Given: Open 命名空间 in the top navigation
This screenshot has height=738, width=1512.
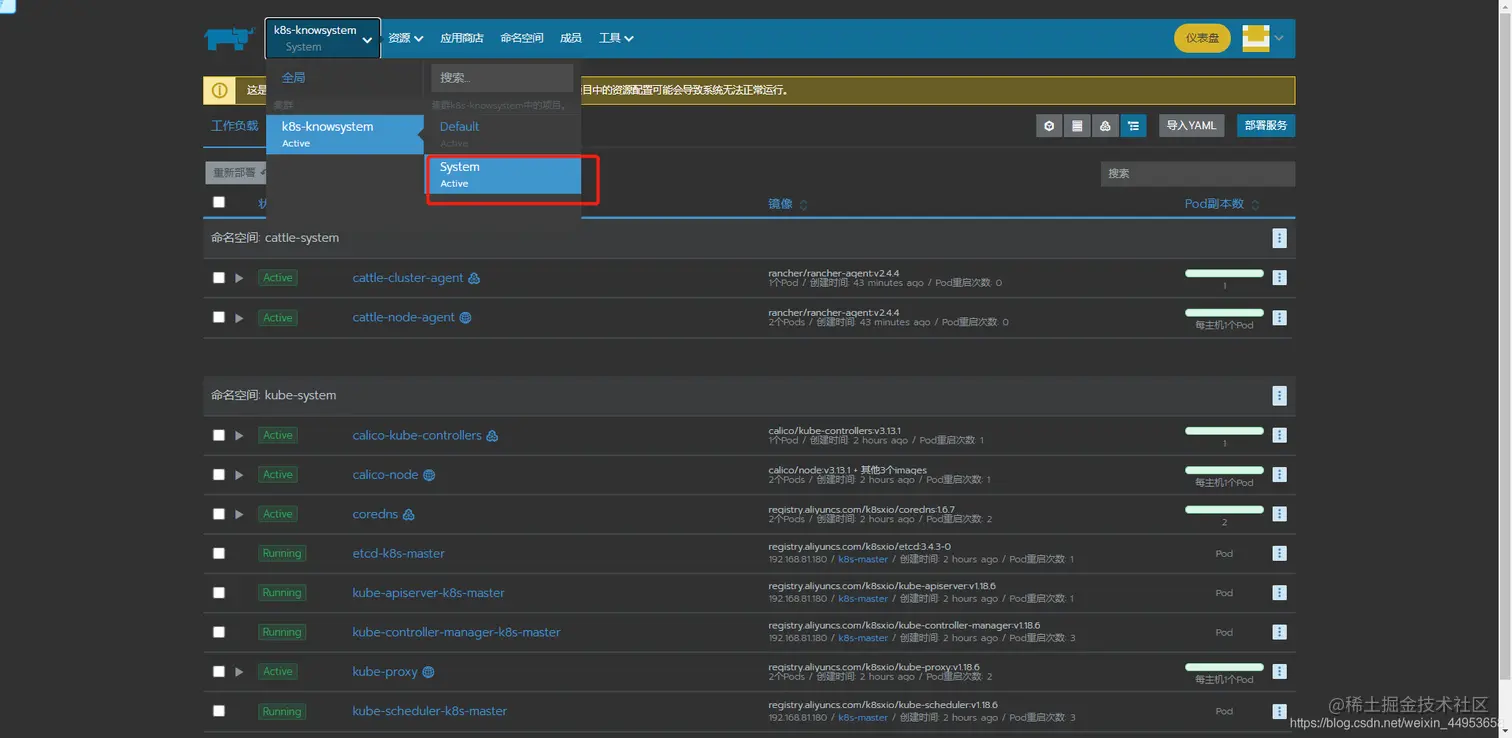Looking at the screenshot, I should (522, 38).
